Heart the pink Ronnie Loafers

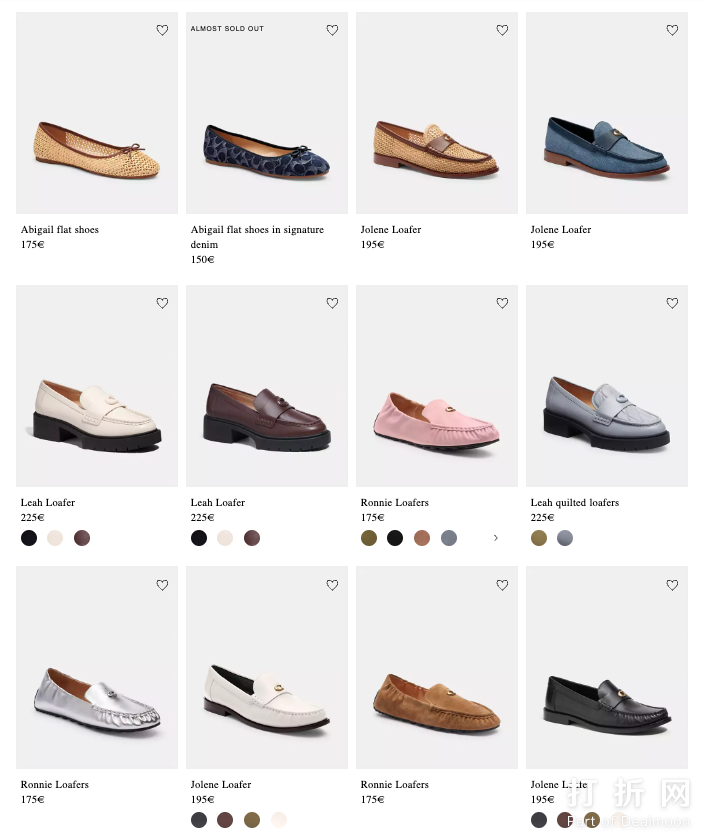click(502, 303)
